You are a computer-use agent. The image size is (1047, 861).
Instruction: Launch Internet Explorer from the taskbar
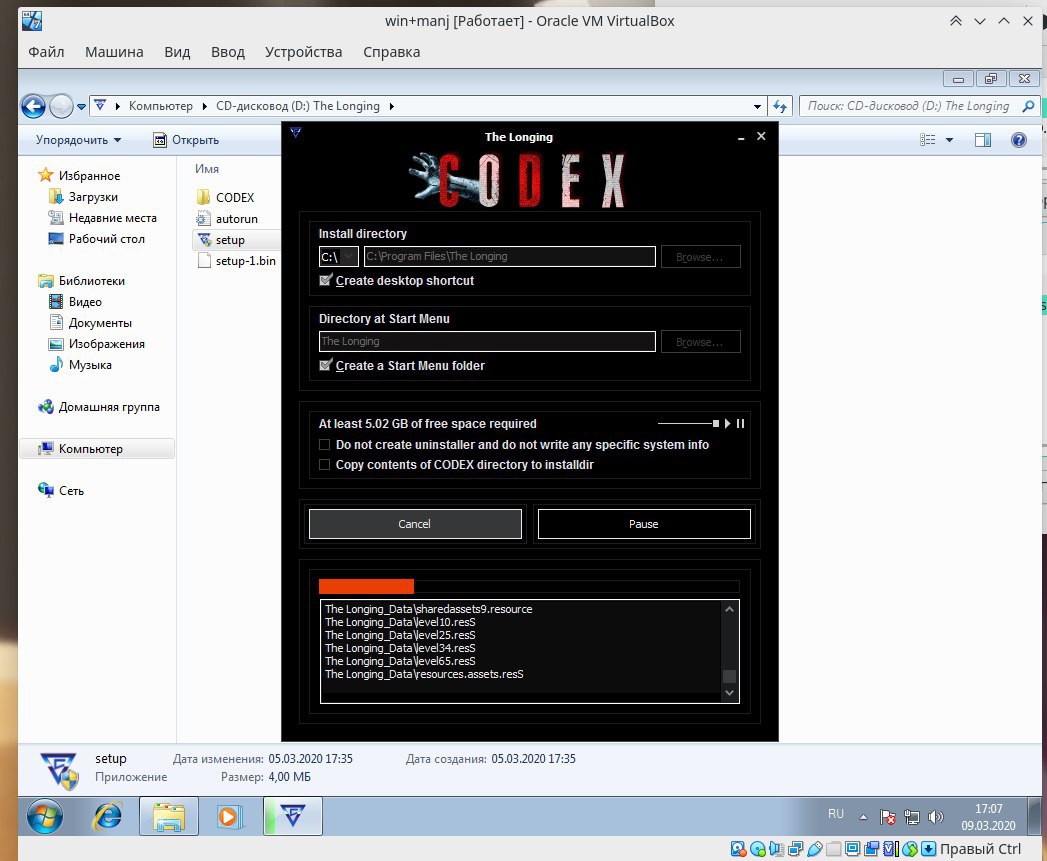click(107, 816)
